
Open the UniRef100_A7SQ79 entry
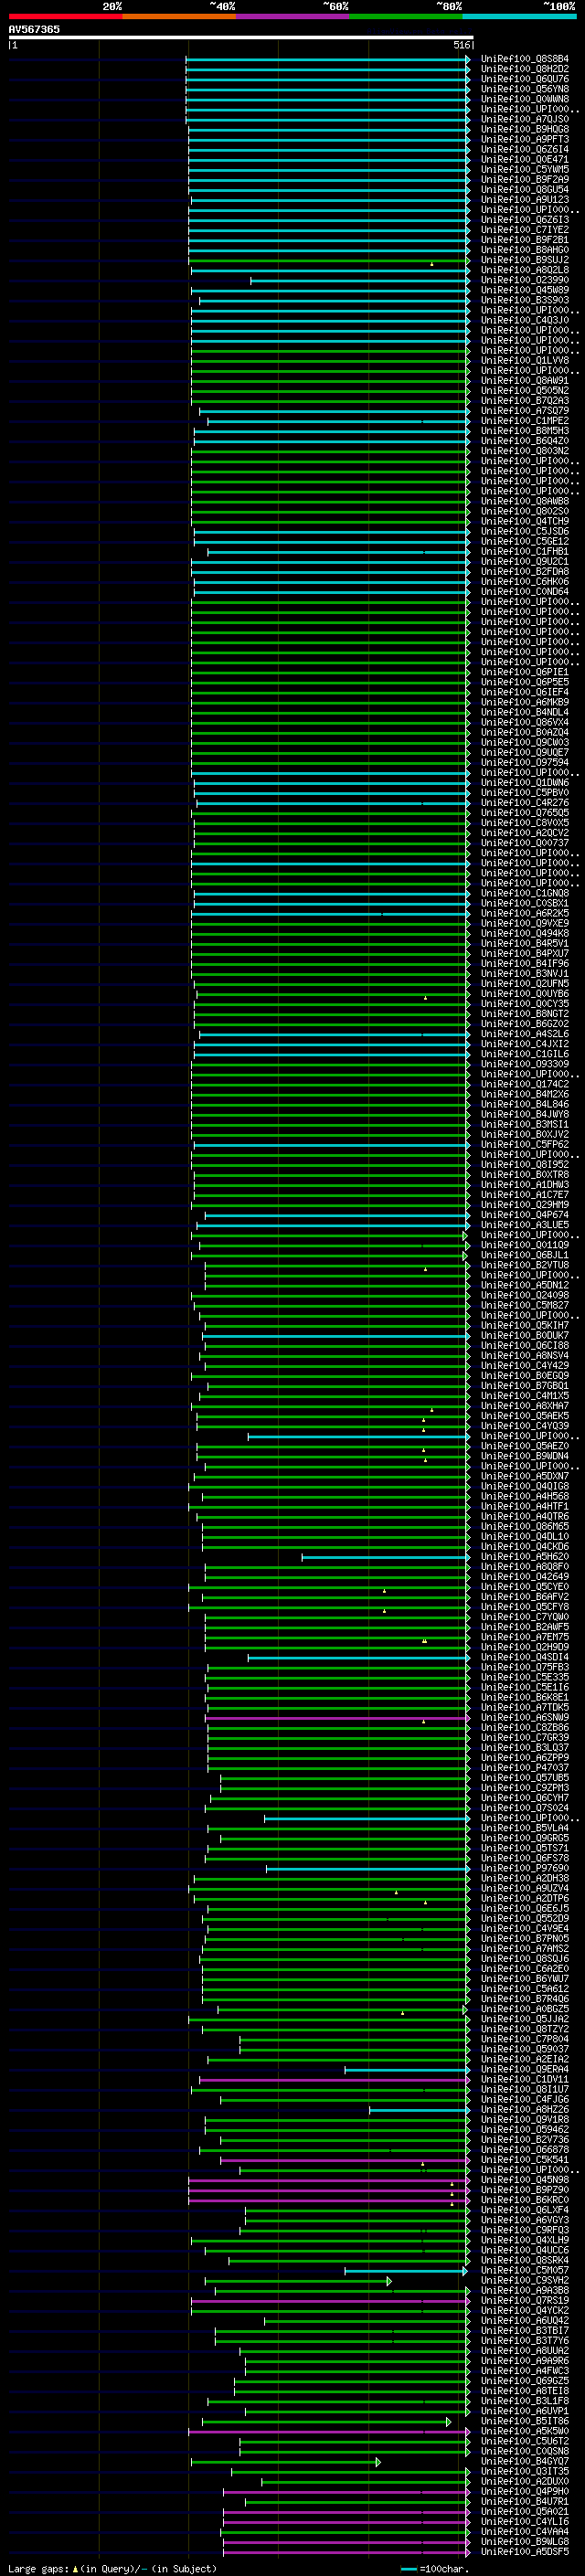coord(525,410)
